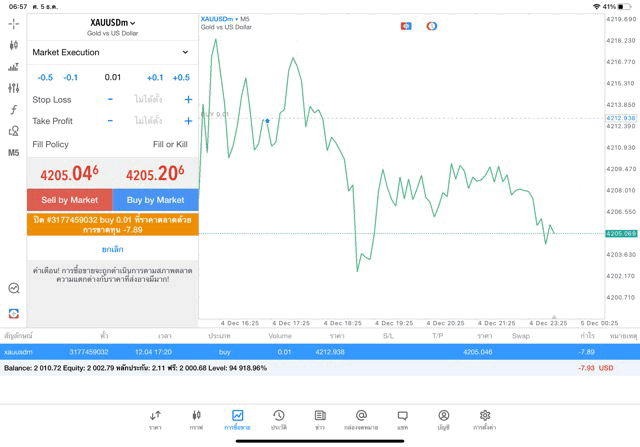Open the mailbox @ icon
Viewport: 640px width, 447px height.
[x=361, y=419]
